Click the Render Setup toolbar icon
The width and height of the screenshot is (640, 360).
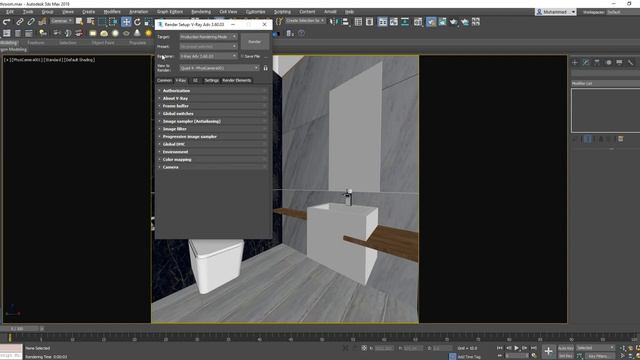coord(431,22)
